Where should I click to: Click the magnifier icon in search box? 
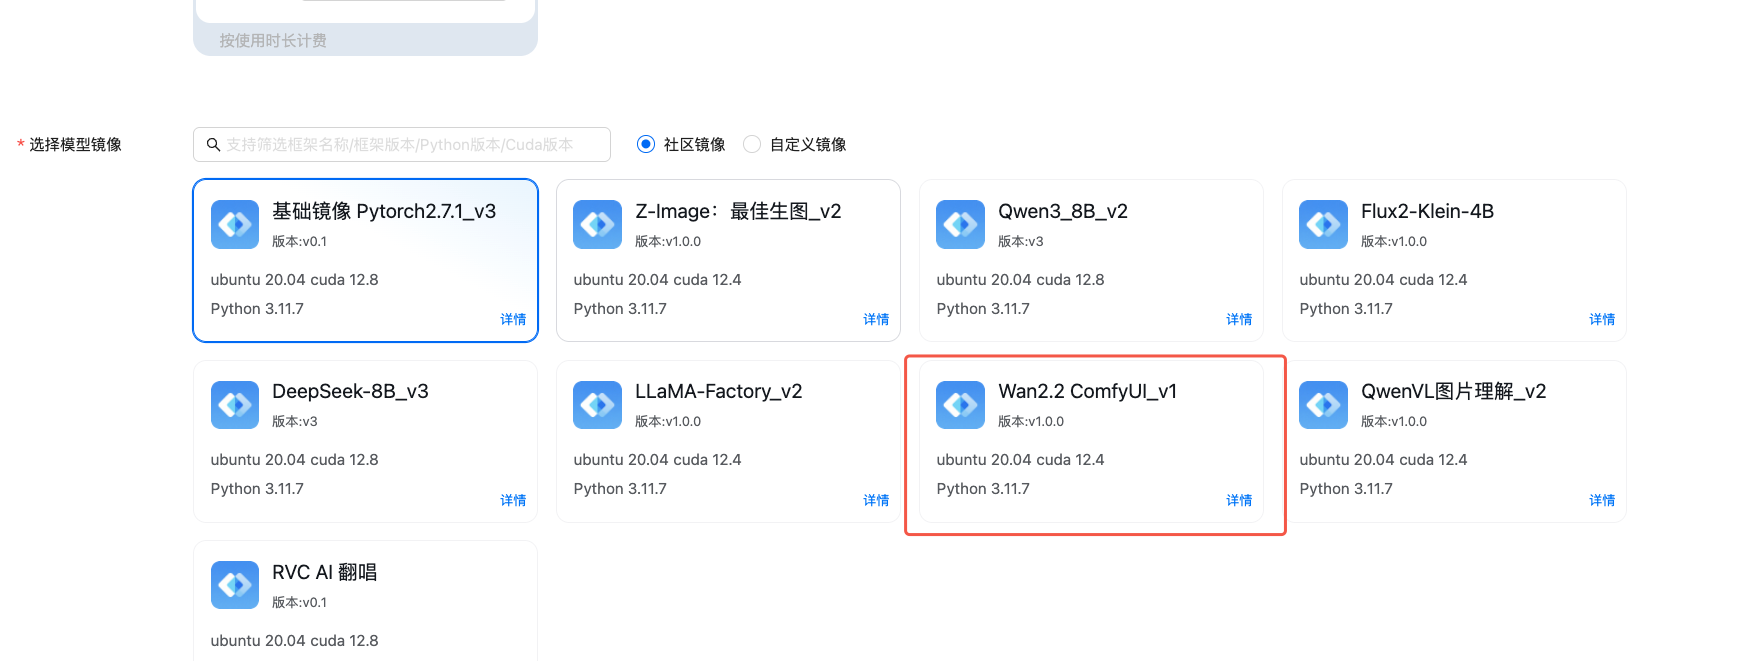click(213, 145)
